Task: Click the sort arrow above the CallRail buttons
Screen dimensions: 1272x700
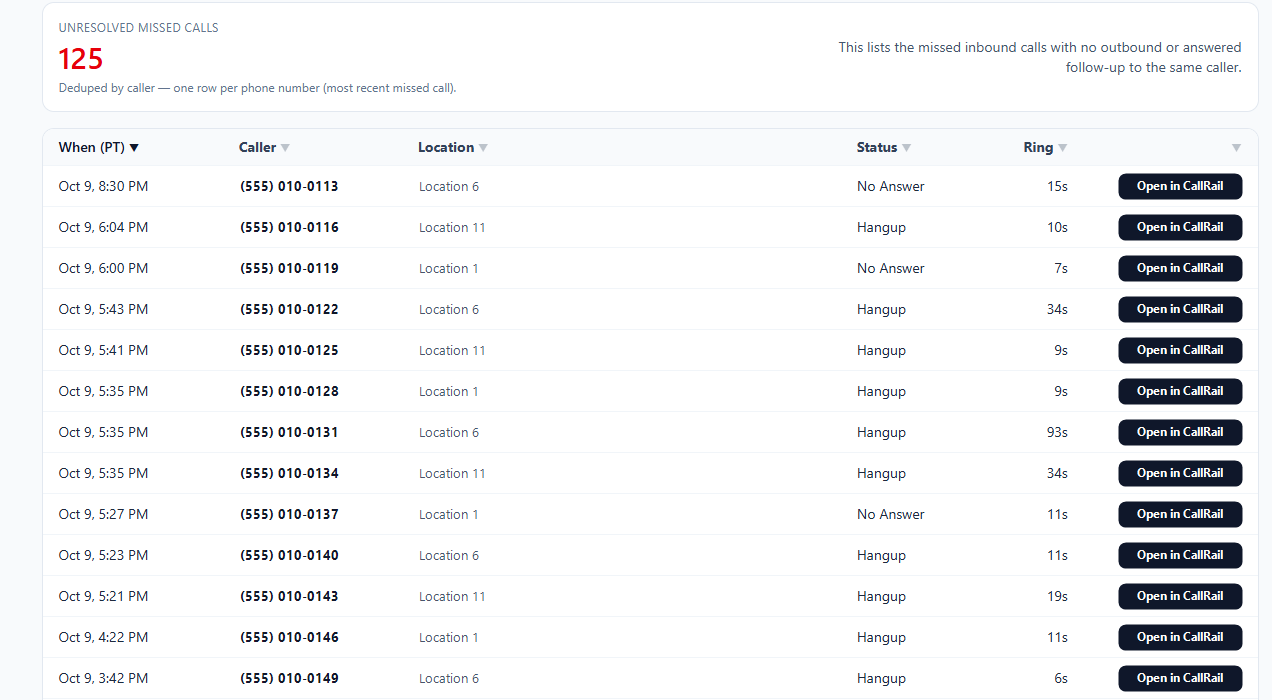Action: click(x=1236, y=148)
